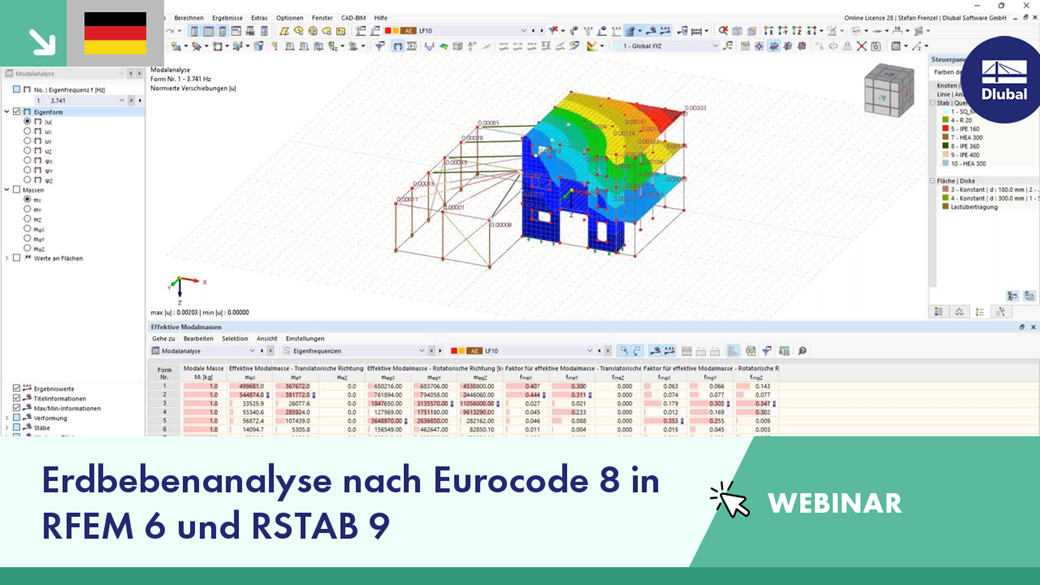Image resolution: width=1040 pixels, height=585 pixels.
Task: Select the uZ radio button under Eigenform
Action: [x=27, y=151]
